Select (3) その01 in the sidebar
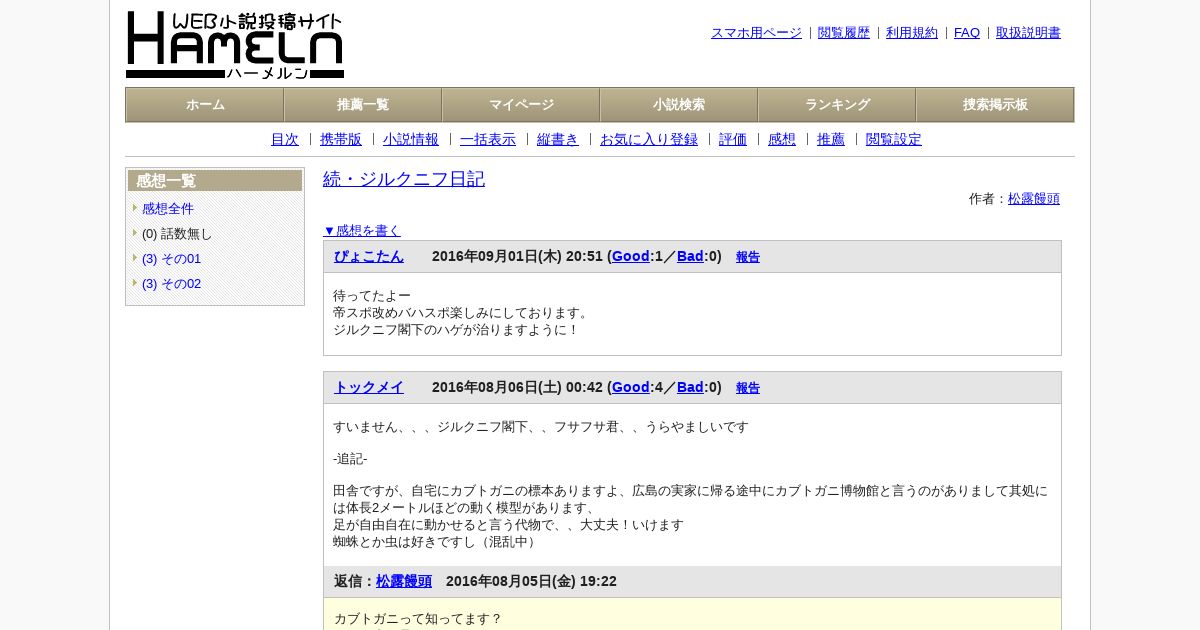The image size is (1200, 630). [171, 259]
